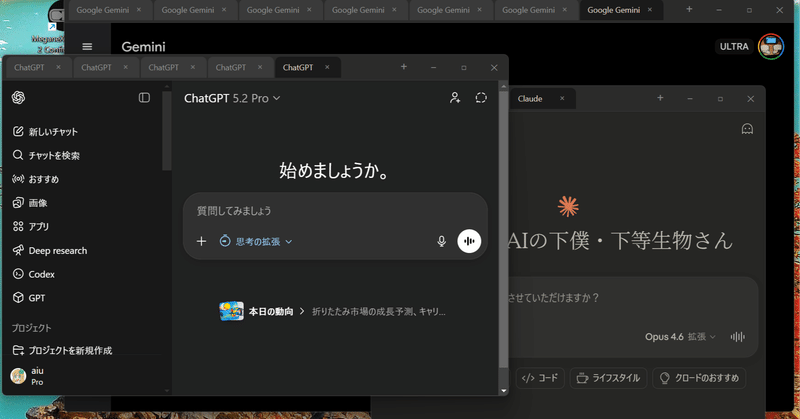Image resolution: width=800 pixels, height=419 pixels.
Task: Open Codex from the sidebar
Action: 34,274
